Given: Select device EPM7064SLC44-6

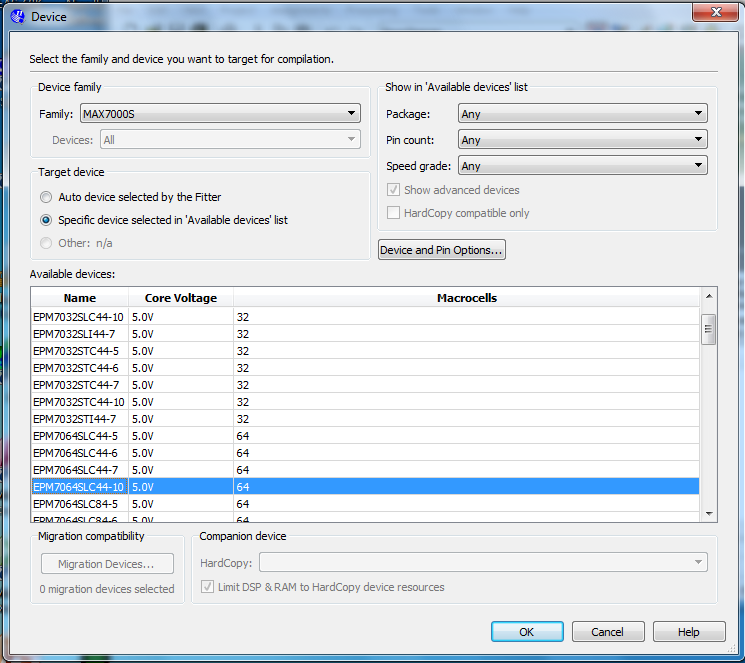Looking at the screenshot, I should tap(365, 453).
